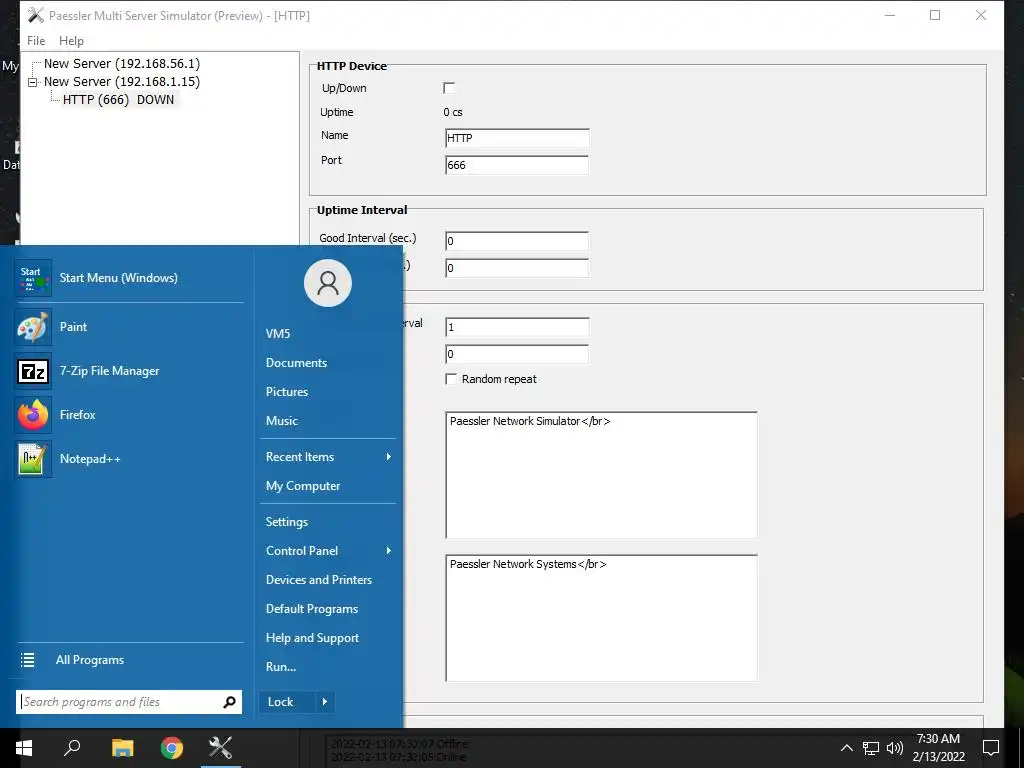1024x768 pixels.
Task: Click the Paessler Network Simulator text box
Action: click(x=601, y=475)
